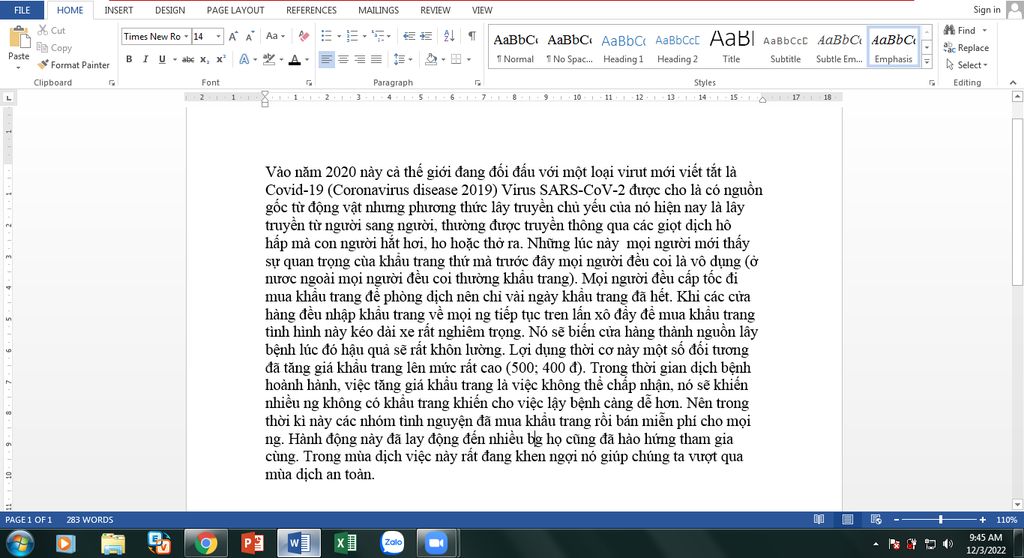Image resolution: width=1024 pixels, height=558 pixels.
Task: Decrease font size with Shrink Font
Action: (249, 37)
